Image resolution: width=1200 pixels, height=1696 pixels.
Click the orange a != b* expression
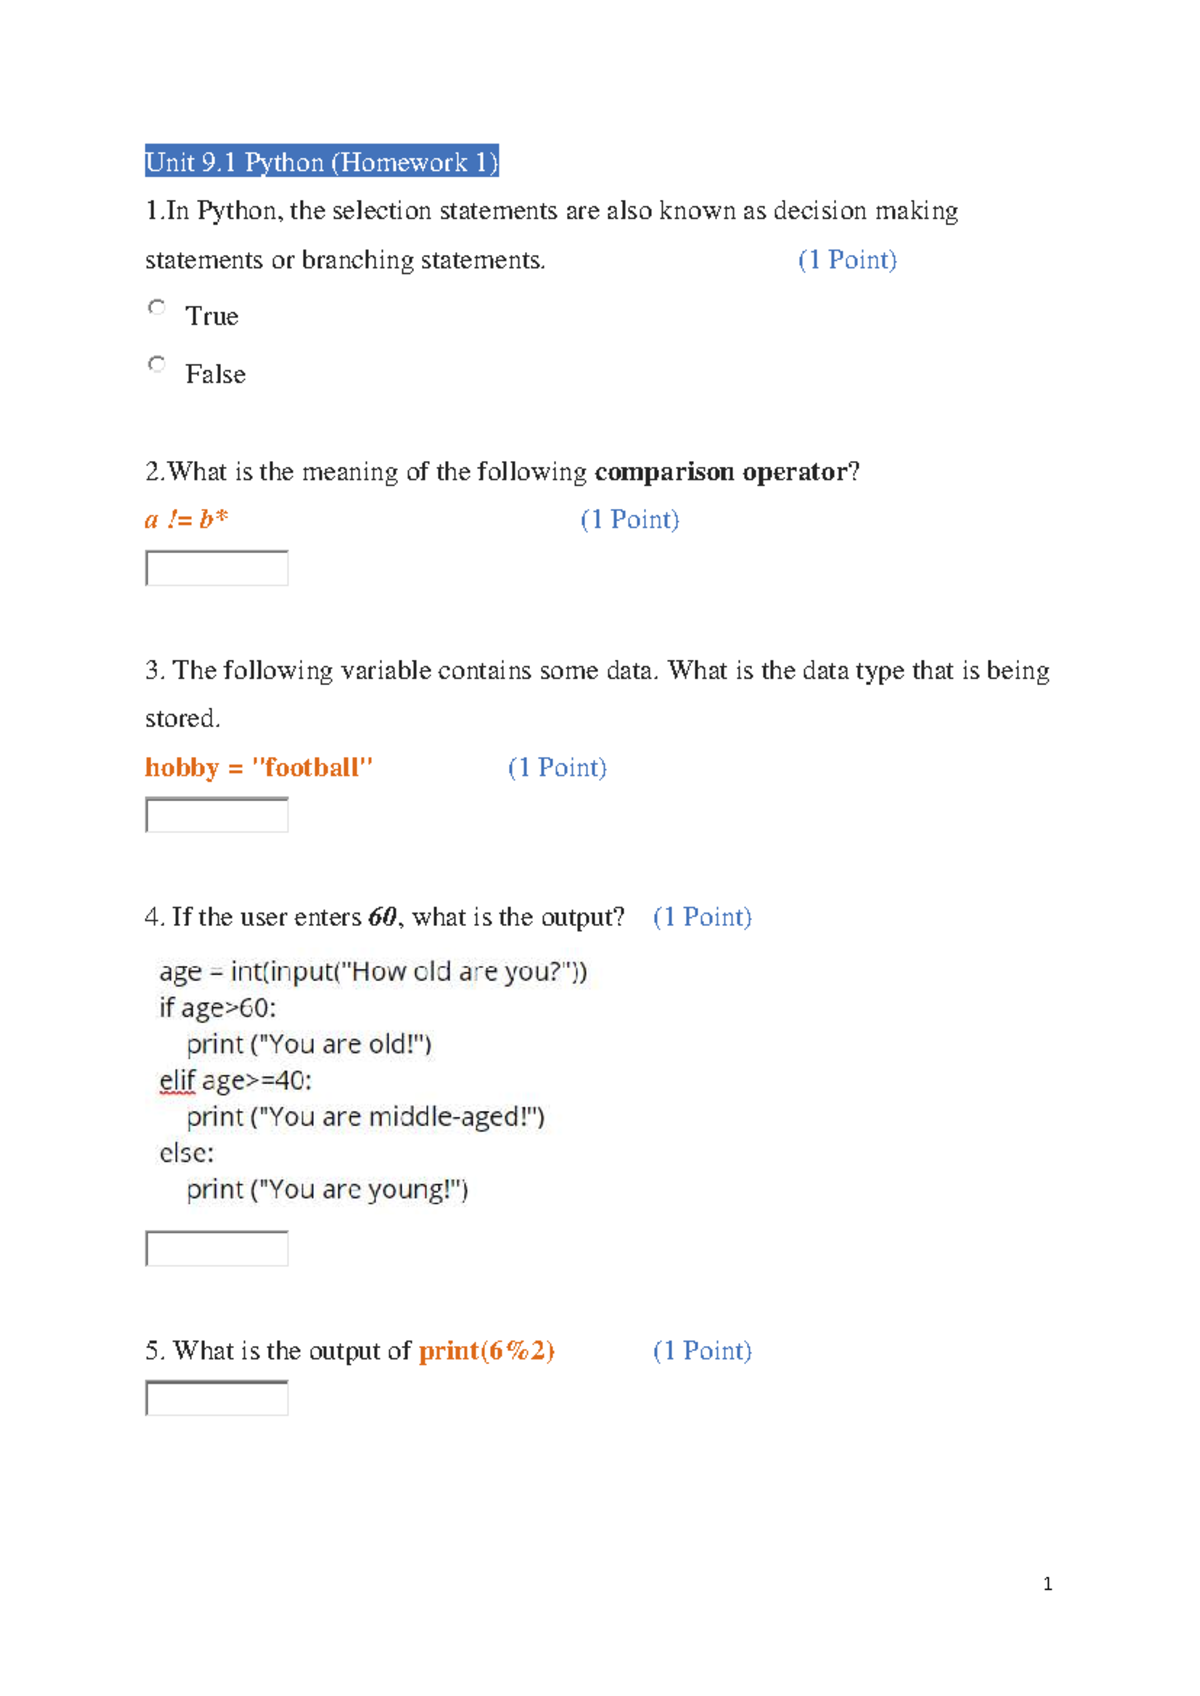(x=187, y=519)
